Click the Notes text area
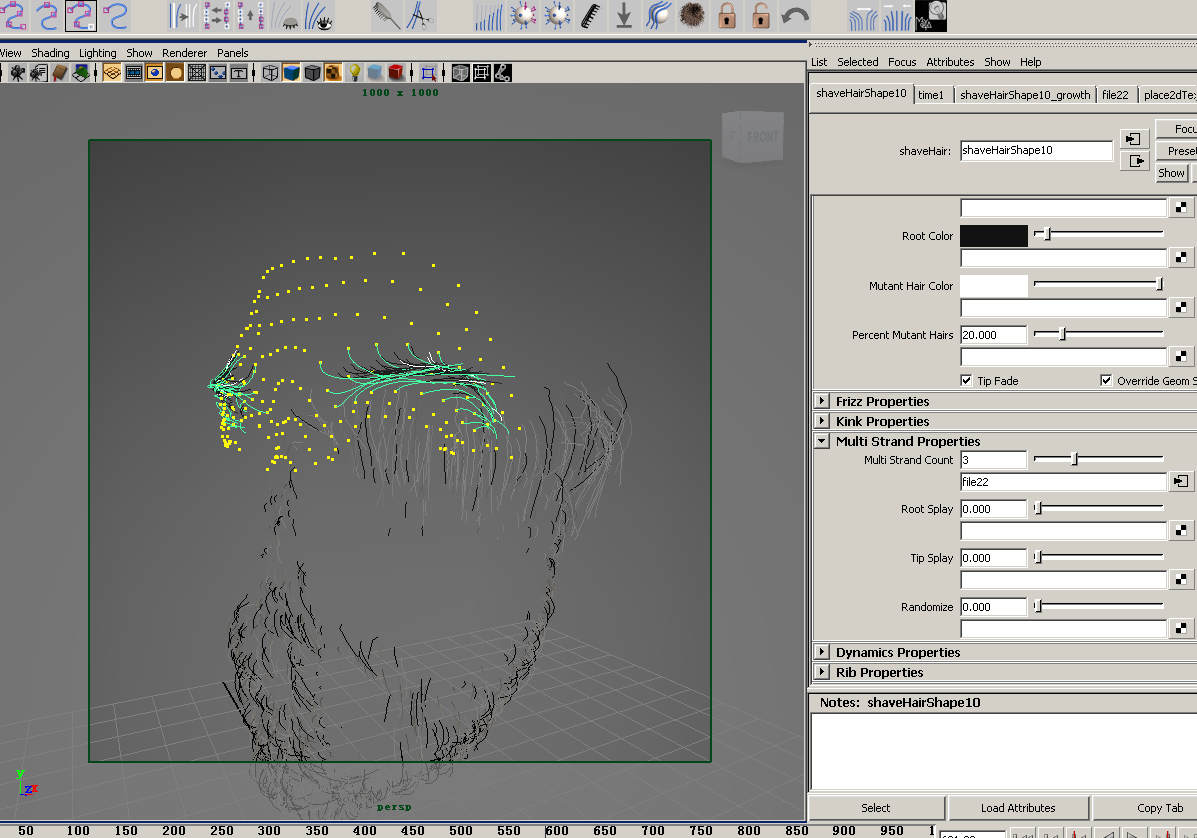The image size is (1197, 838). [x=1002, y=751]
